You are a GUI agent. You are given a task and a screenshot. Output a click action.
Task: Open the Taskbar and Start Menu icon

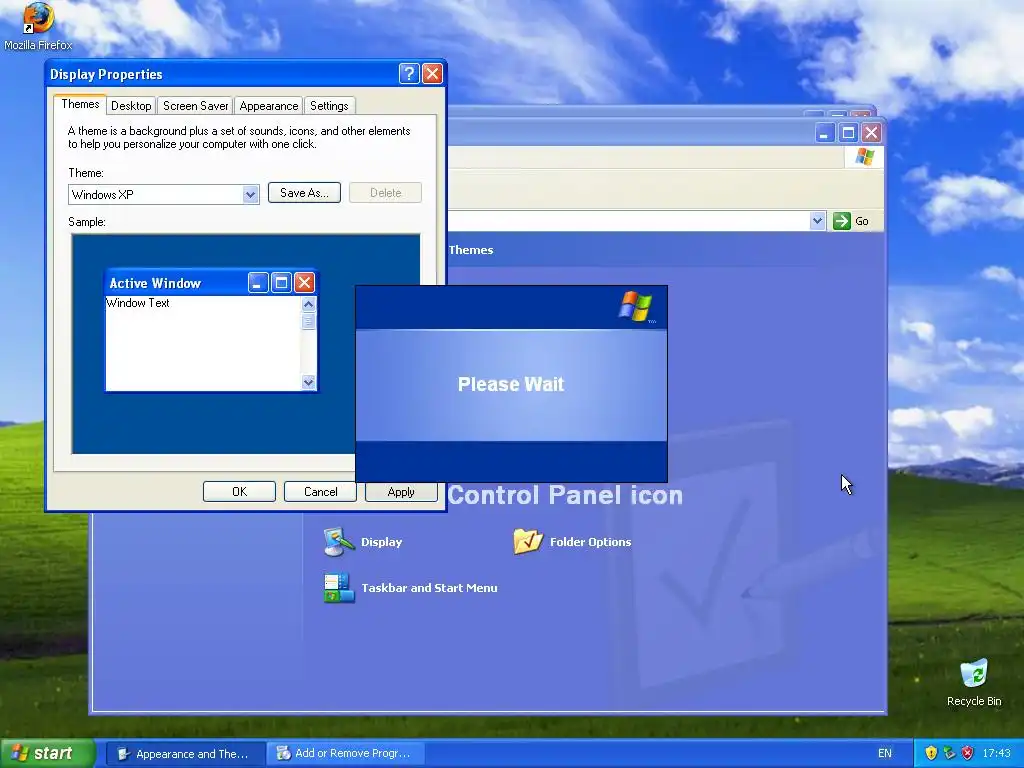(338, 588)
